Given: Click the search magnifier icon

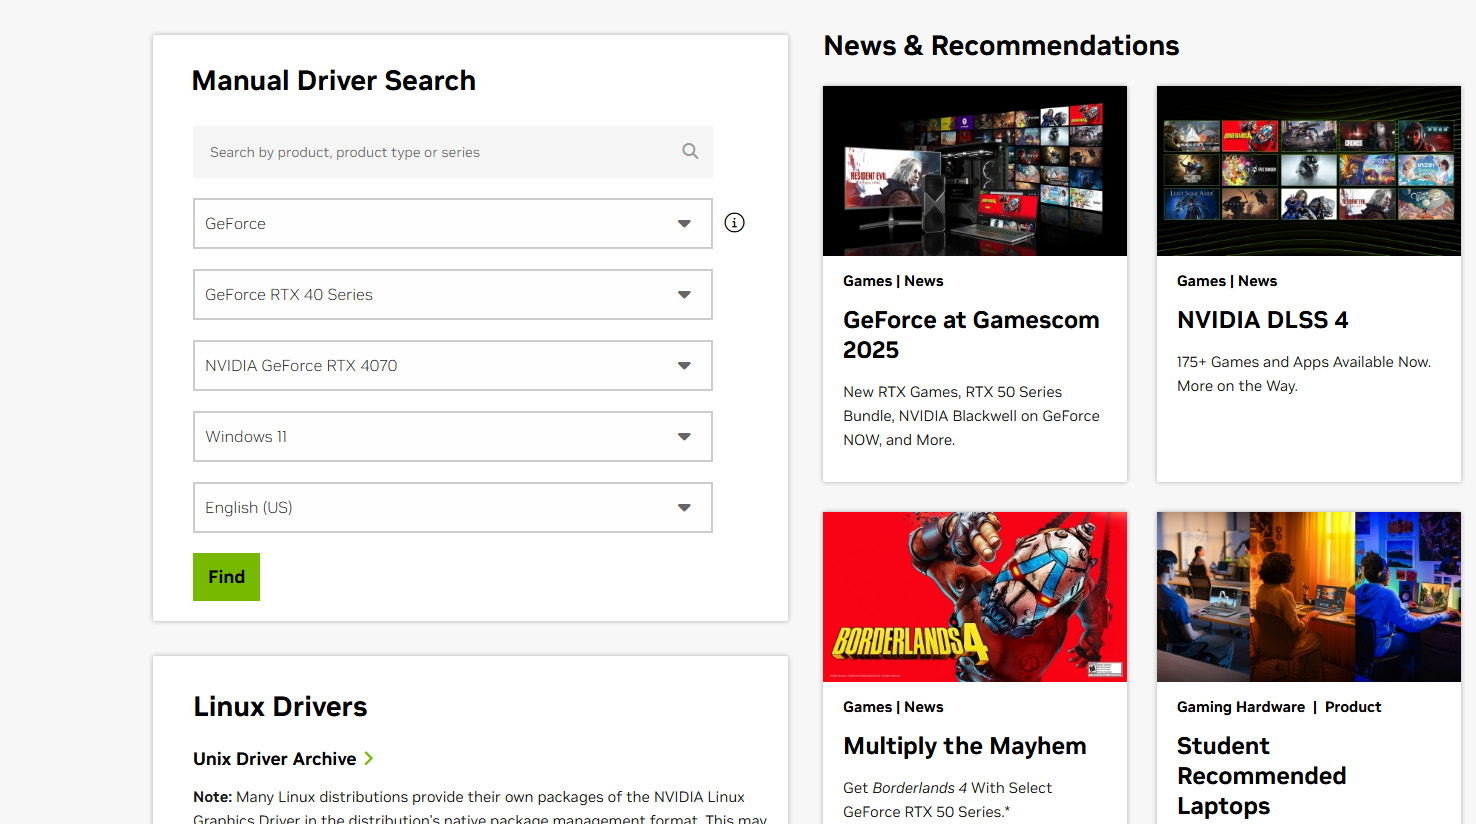Looking at the screenshot, I should click(690, 151).
